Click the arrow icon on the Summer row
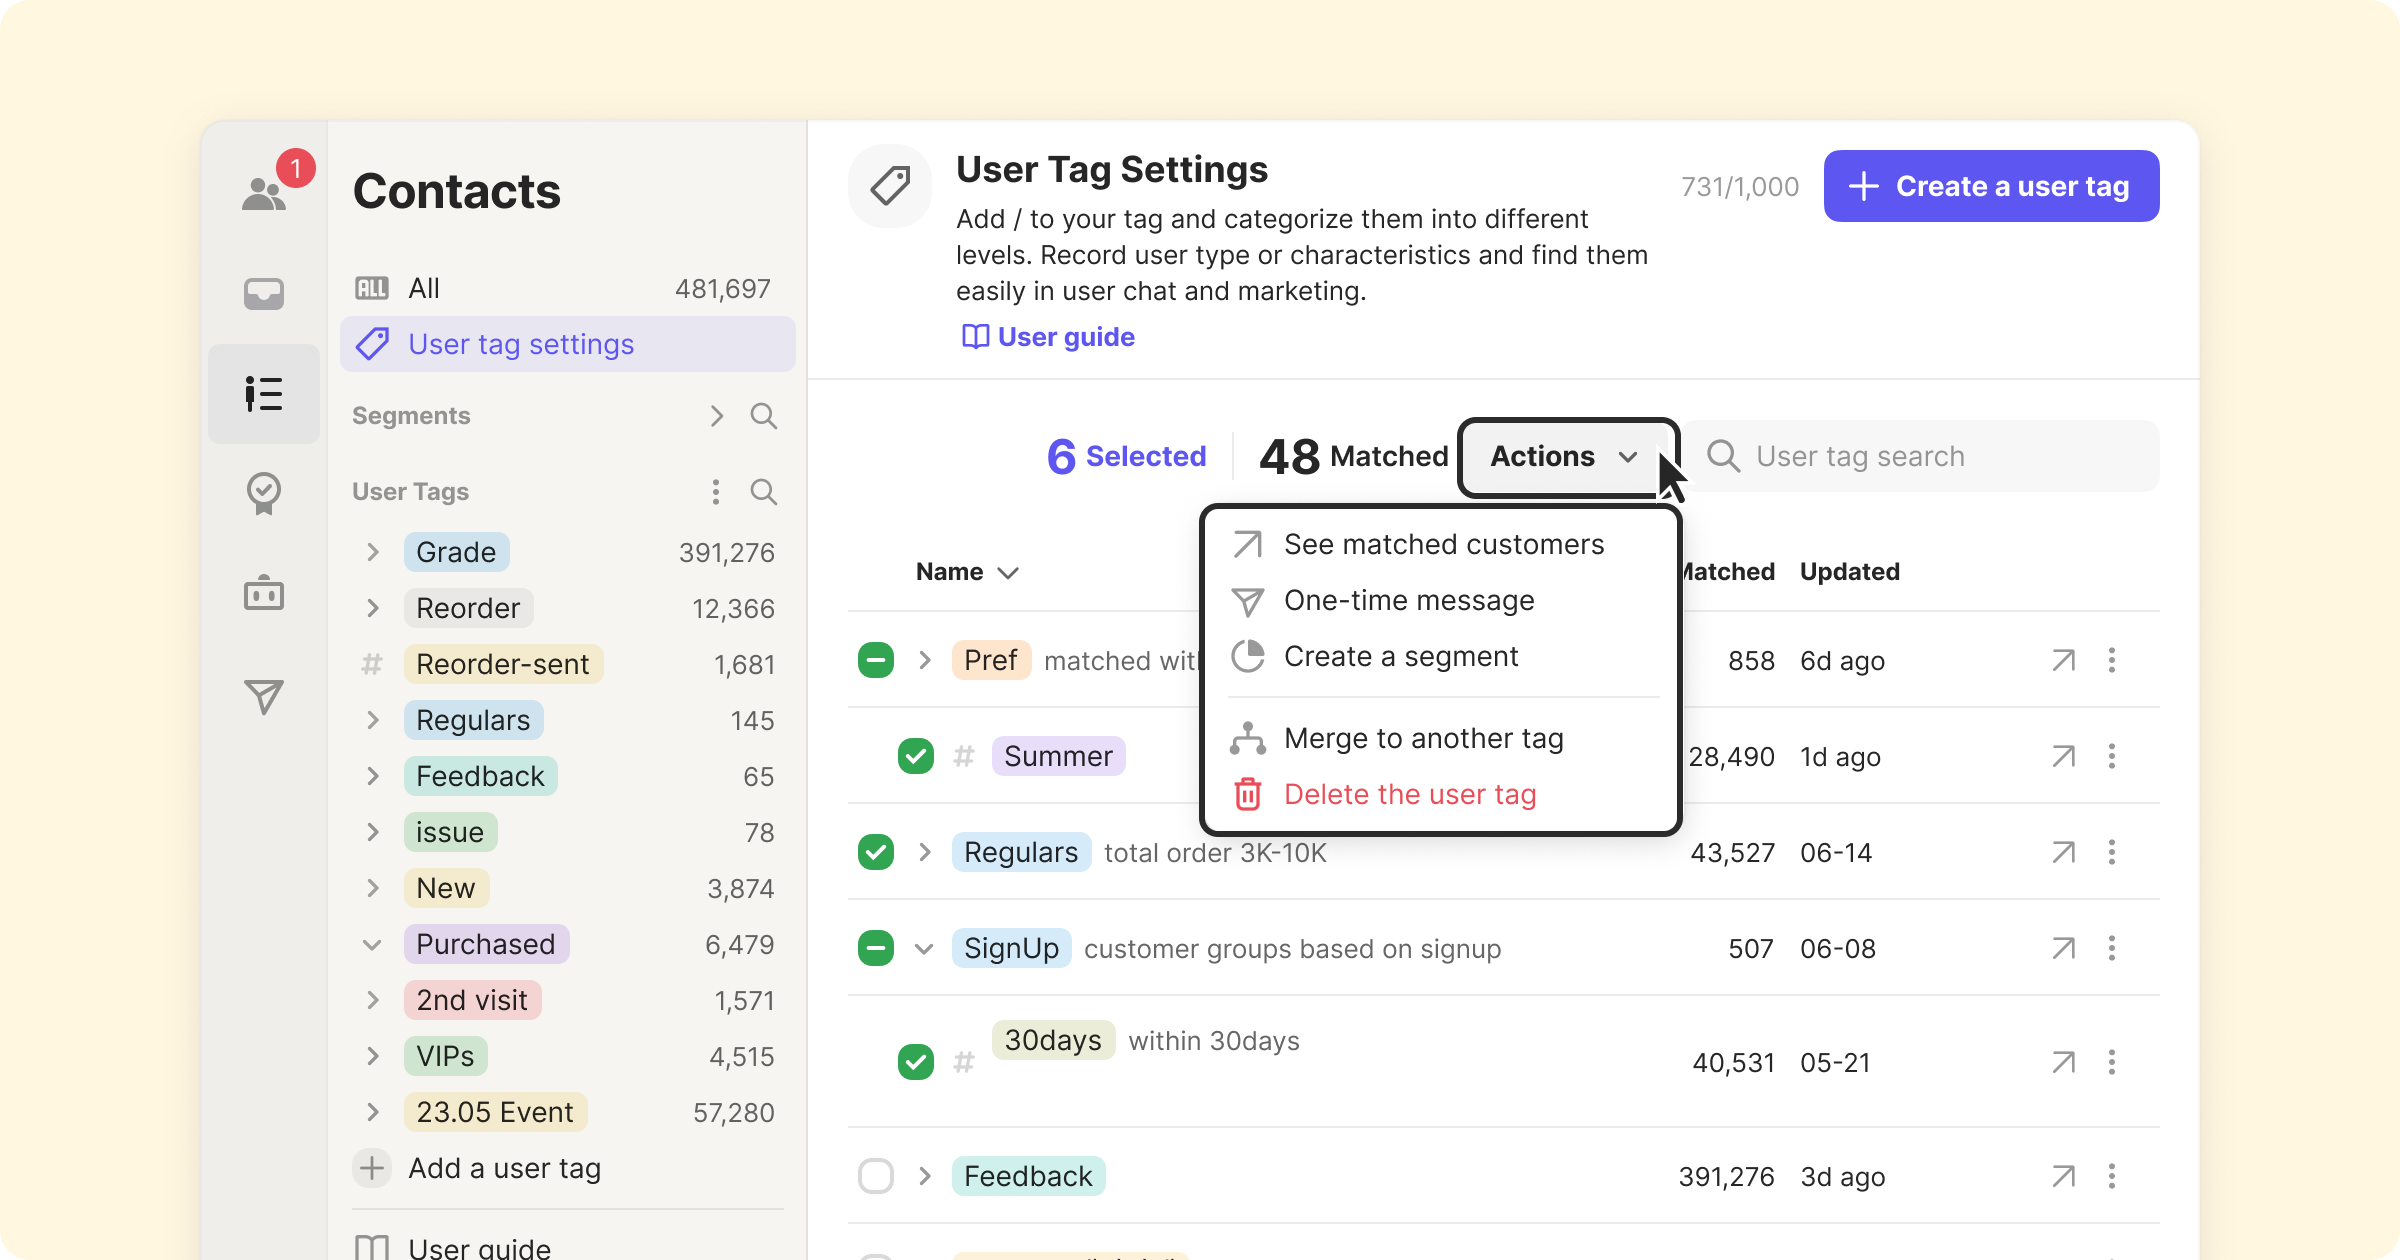The image size is (2400, 1260). (2063, 756)
